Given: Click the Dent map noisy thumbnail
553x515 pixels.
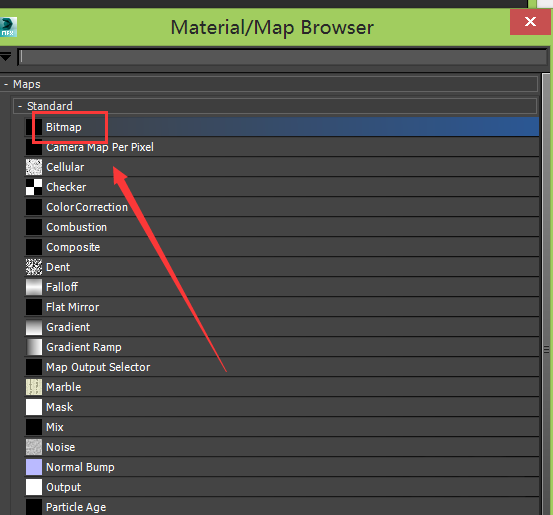Looking at the screenshot, I should coord(34,267).
